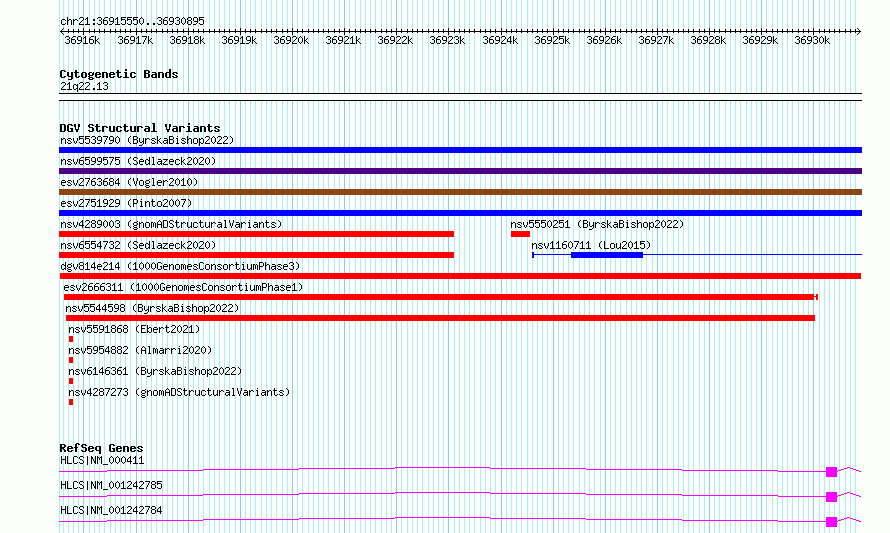
Task: Click the nsv6554732 (Sedlazeck2020) label
Action: click(x=138, y=245)
